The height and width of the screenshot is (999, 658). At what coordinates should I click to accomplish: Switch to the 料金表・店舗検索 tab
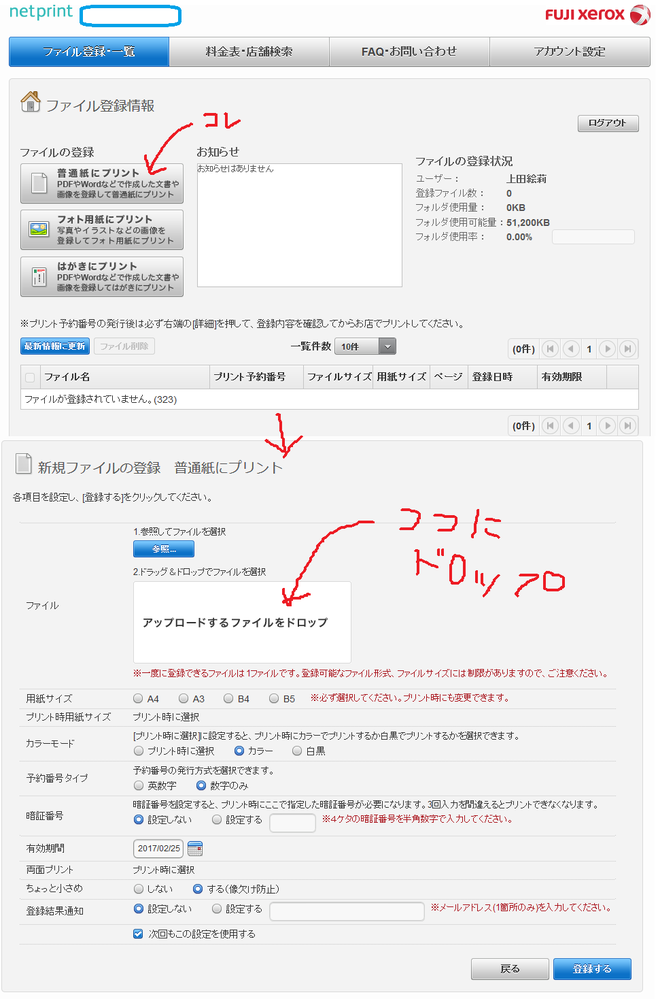[249, 52]
